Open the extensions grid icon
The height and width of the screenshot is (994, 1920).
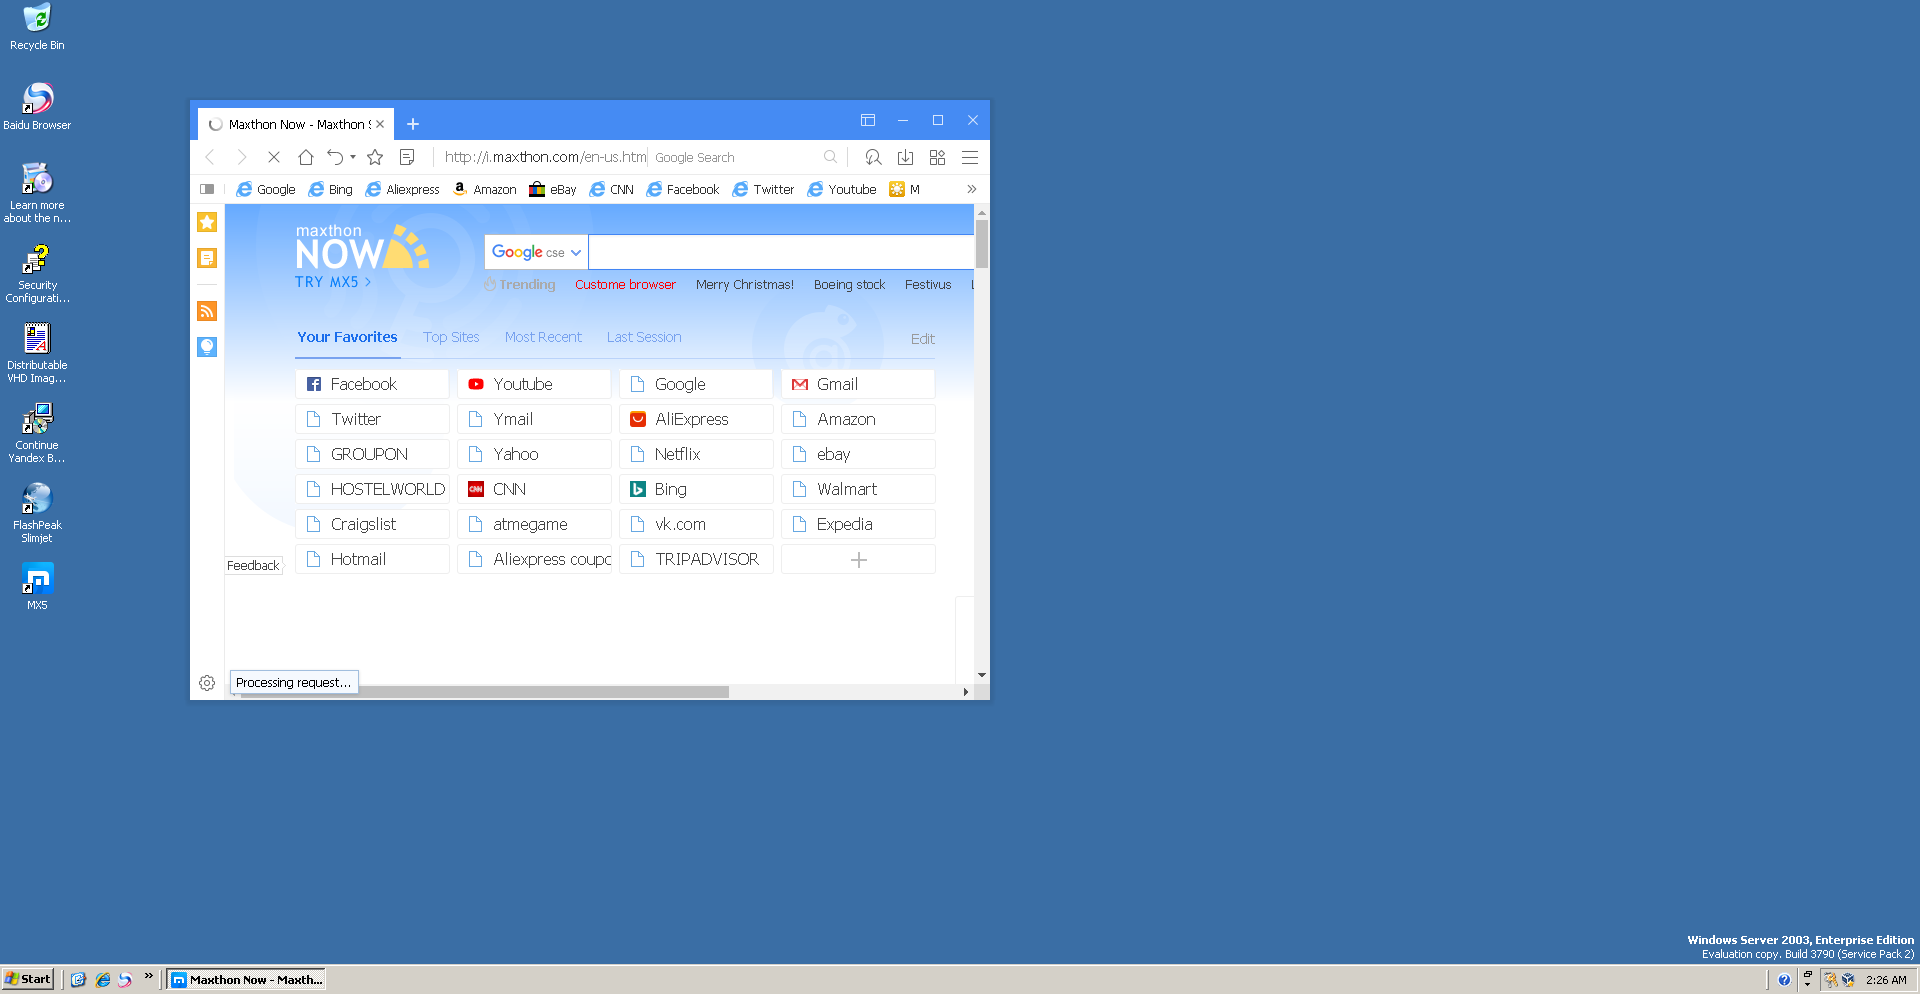coord(937,157)
